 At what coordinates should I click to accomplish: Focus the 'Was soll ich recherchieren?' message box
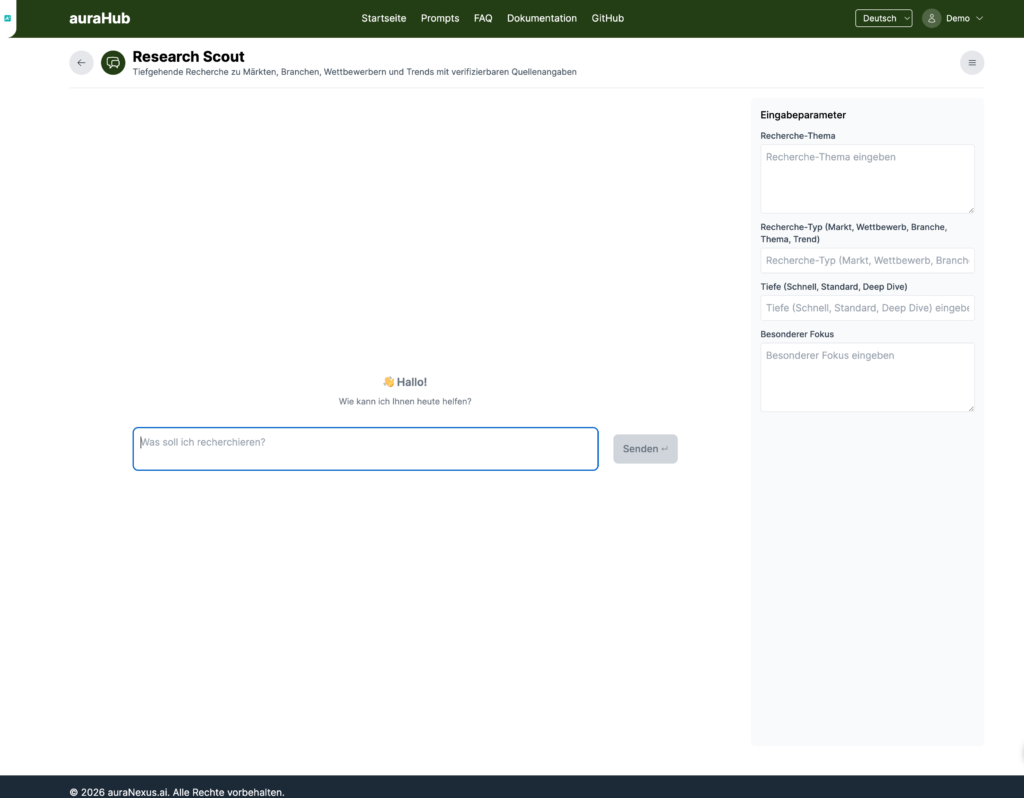pyautogui.click(x=365, y=449)
